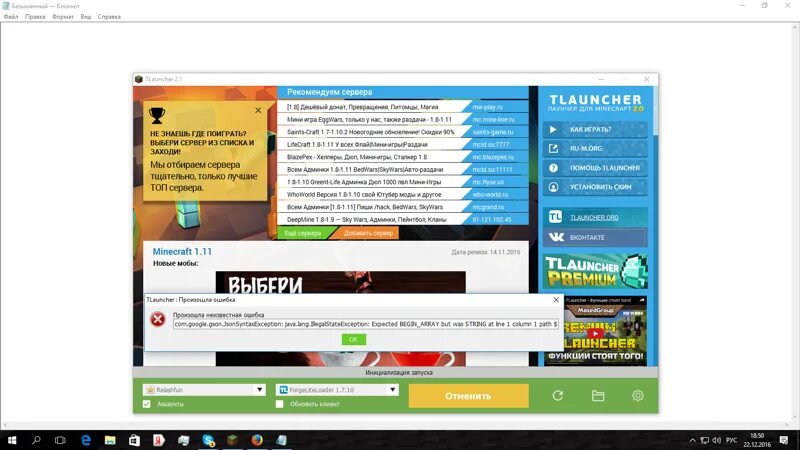Confirm the error with the OK button
This screenshot has width=800, height=450.
[x=354, y=339]
